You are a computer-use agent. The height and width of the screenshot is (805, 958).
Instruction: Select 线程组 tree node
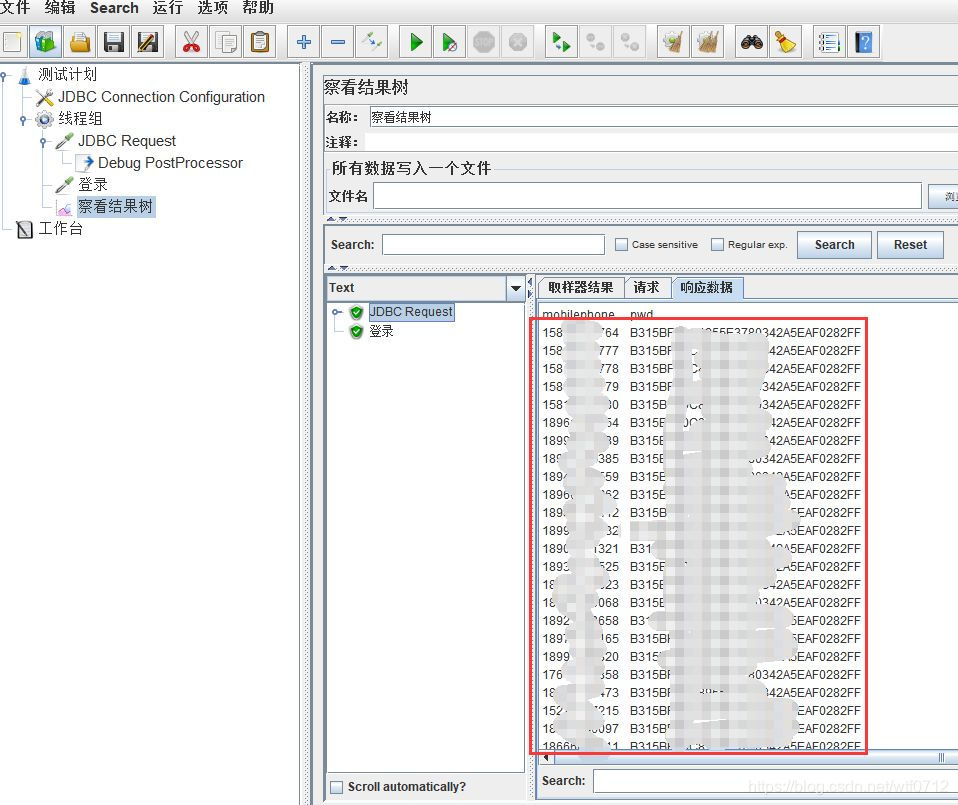point(80,118)
